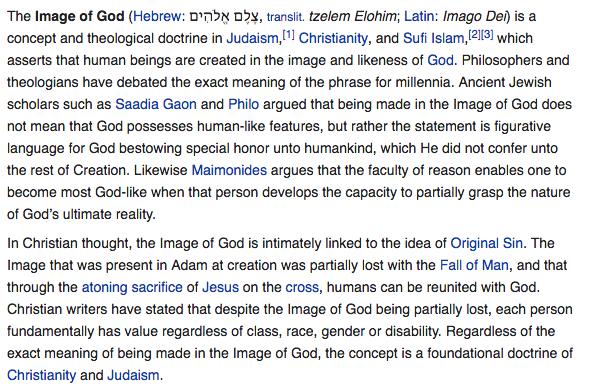Follow the Fall of Man link
The image size is (589, 388).
[x=474, y=266]
